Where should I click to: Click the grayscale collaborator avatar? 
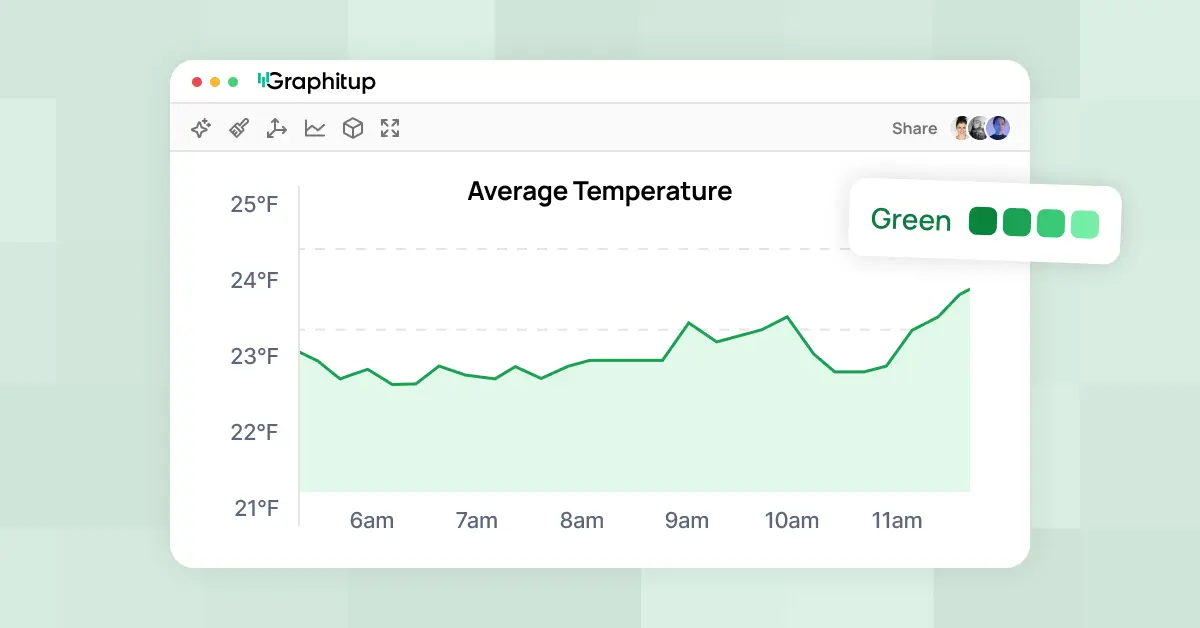click(x=978, y=128)
